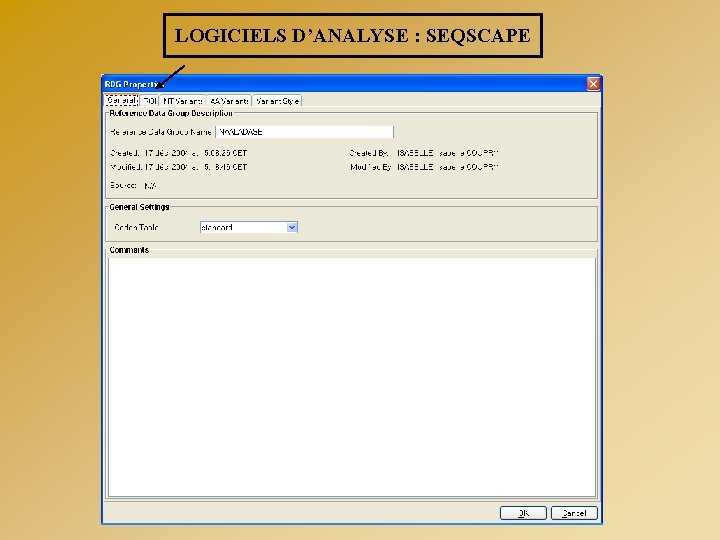Expand the Codon Table dropdown

tap(292, 227)
